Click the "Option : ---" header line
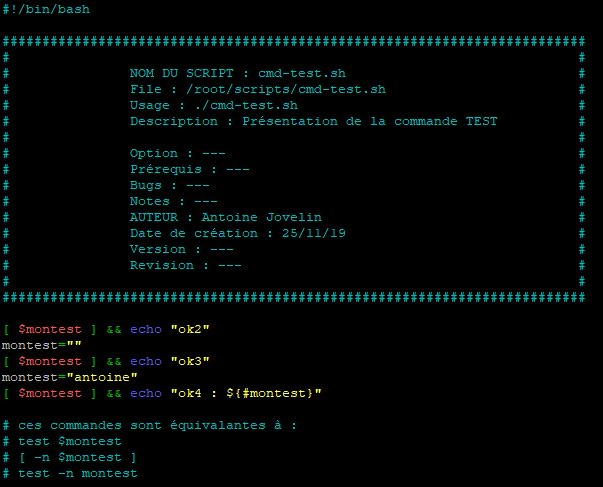 tap(177, 153)
